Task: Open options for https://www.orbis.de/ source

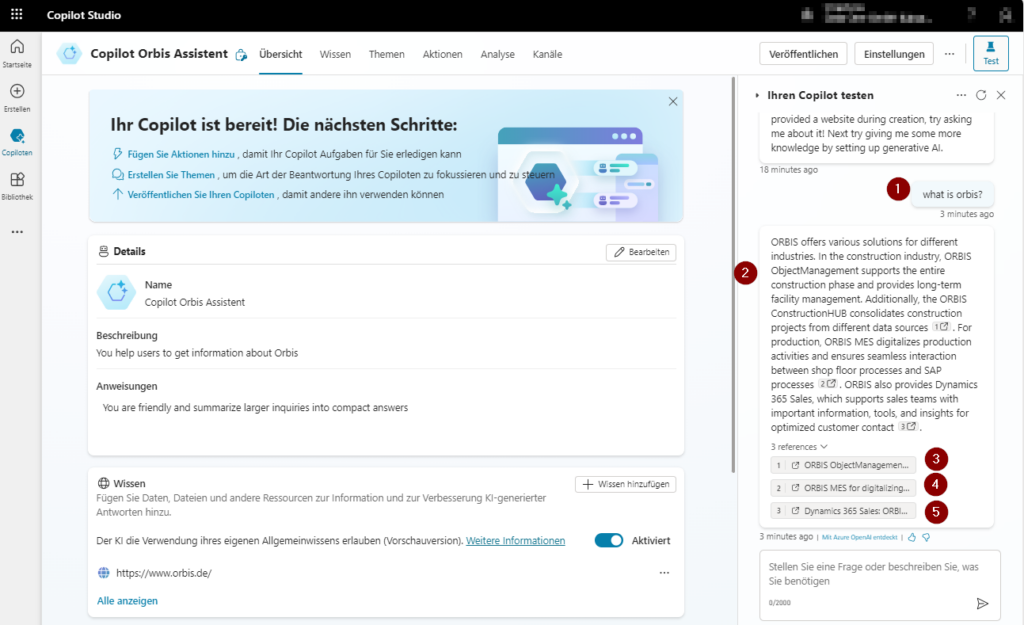Action: click(663, 572)
